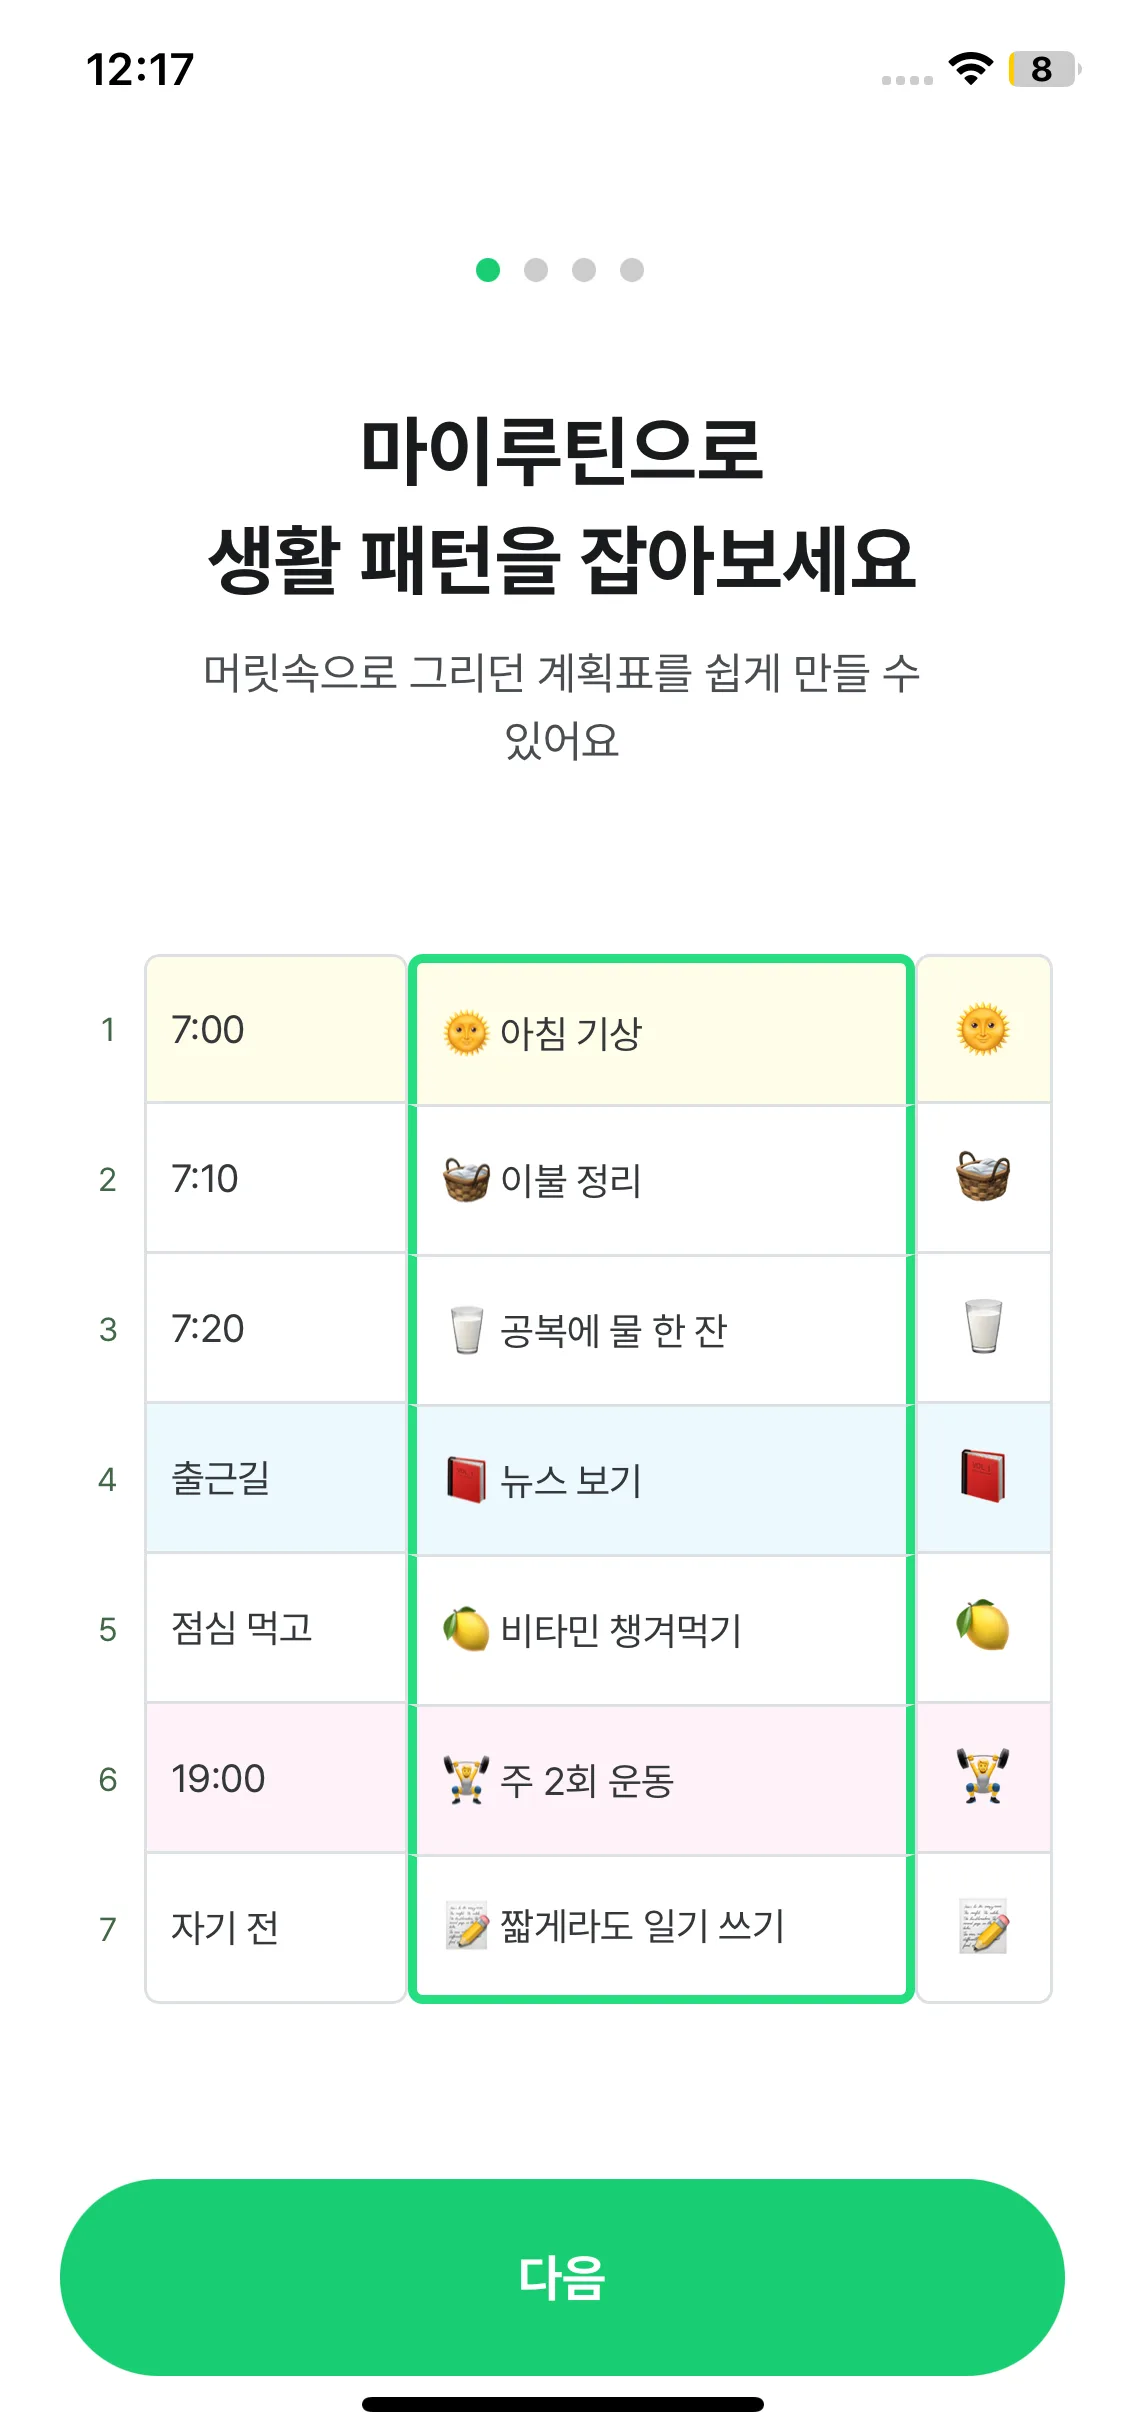Tap the 7:00 time cell
This screenshot has height=2436, width=1125.
(x=275, y=1030)
